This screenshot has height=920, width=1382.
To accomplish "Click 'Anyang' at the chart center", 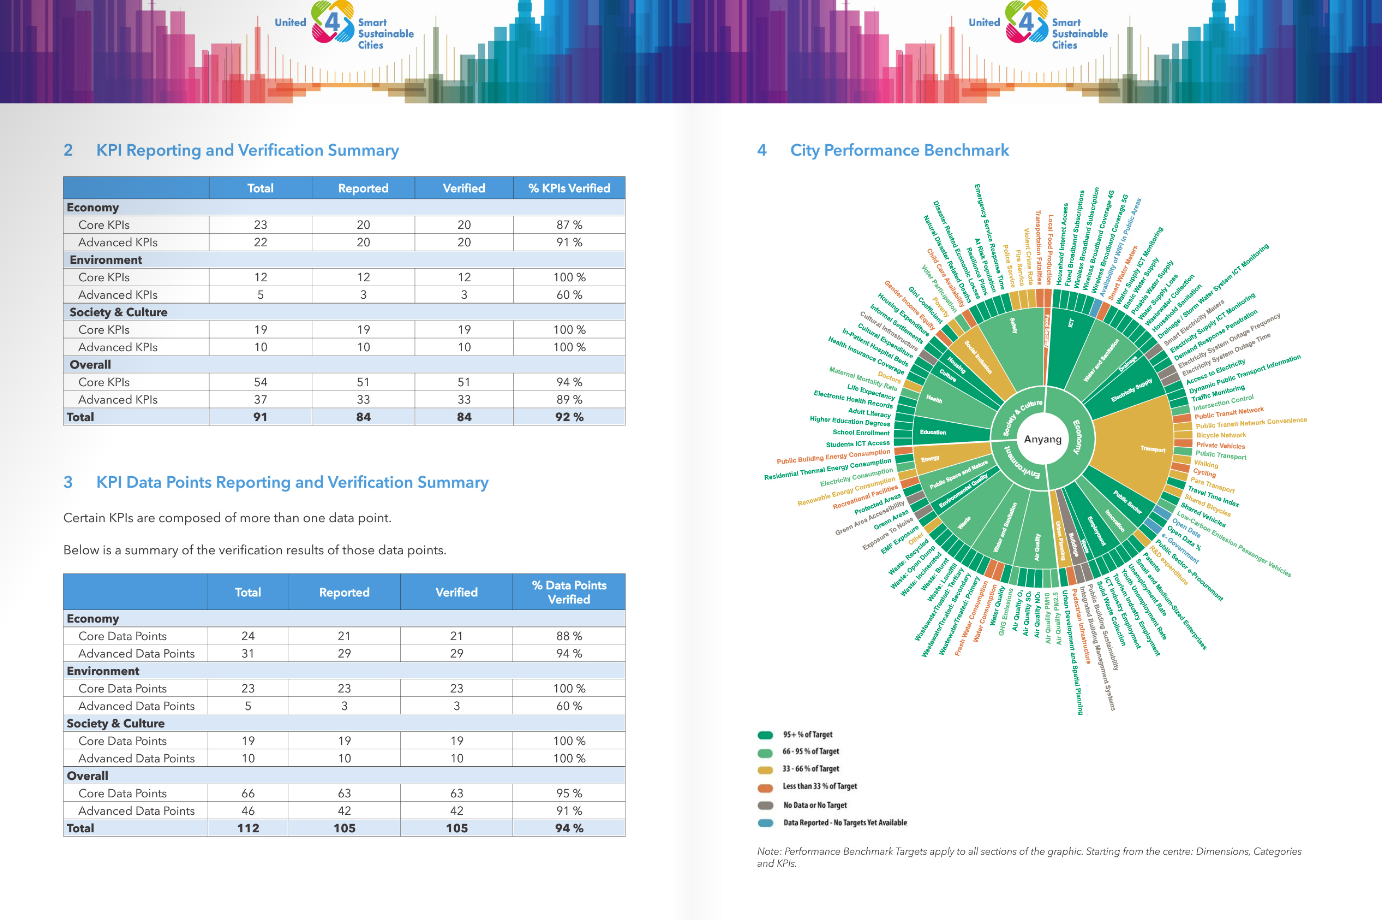I will point(1043,439).
